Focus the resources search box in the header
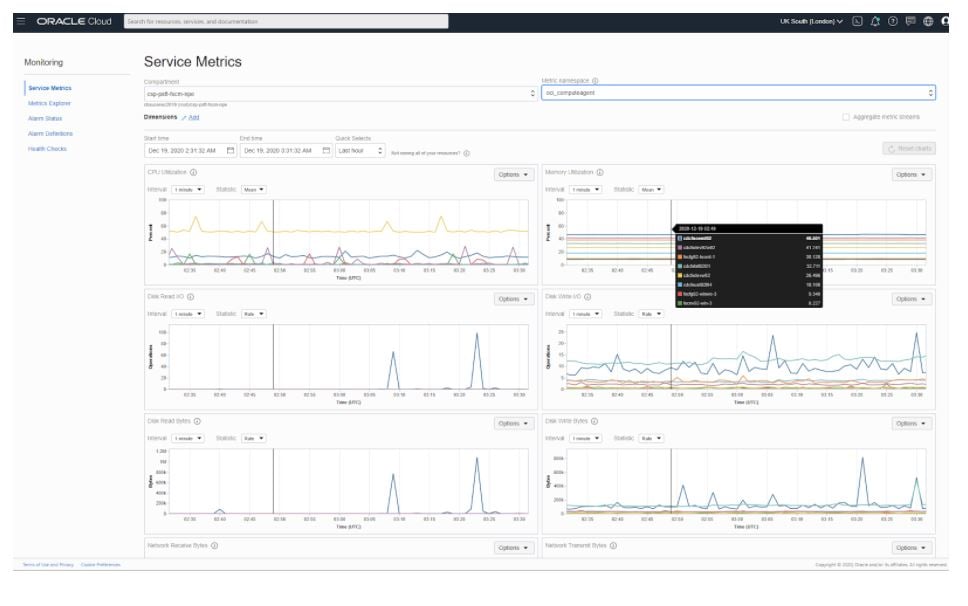The width and height of the screenshot is (968, 606). (286, 22)
